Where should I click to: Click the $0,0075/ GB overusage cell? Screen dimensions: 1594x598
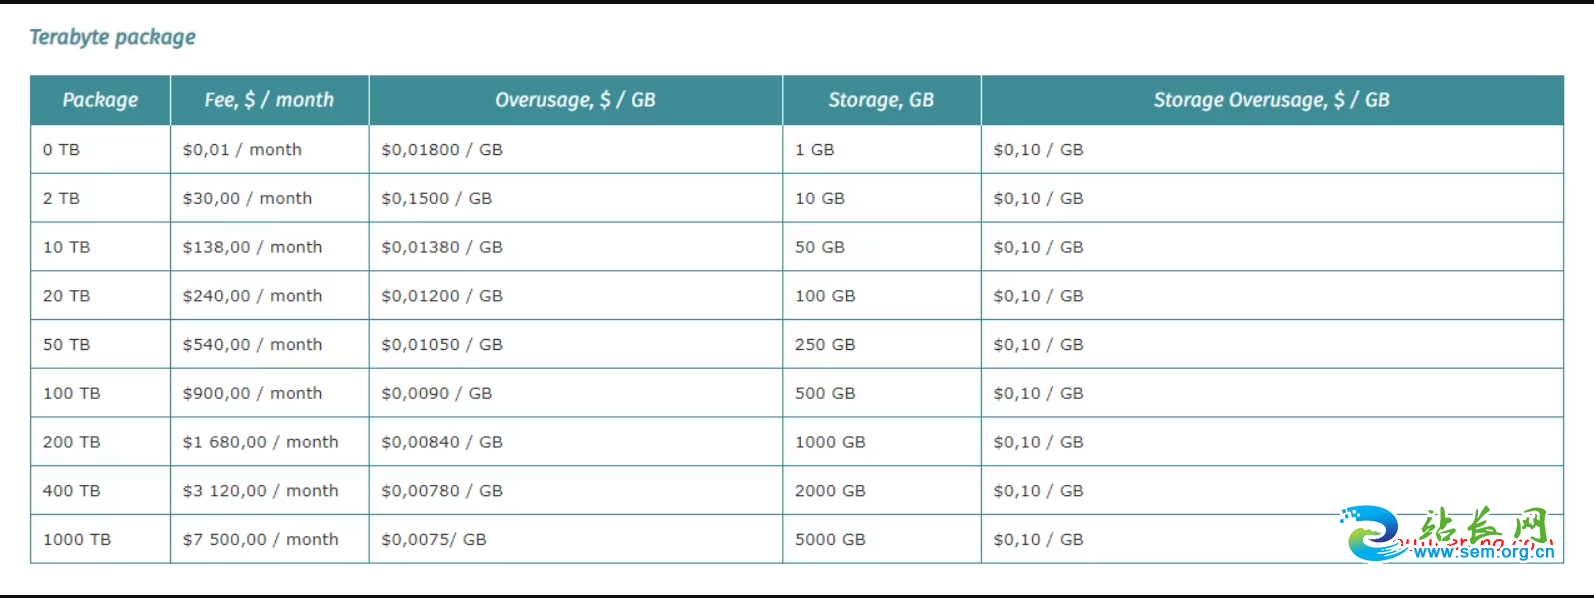pyautogui.click(x=575, y=539)
